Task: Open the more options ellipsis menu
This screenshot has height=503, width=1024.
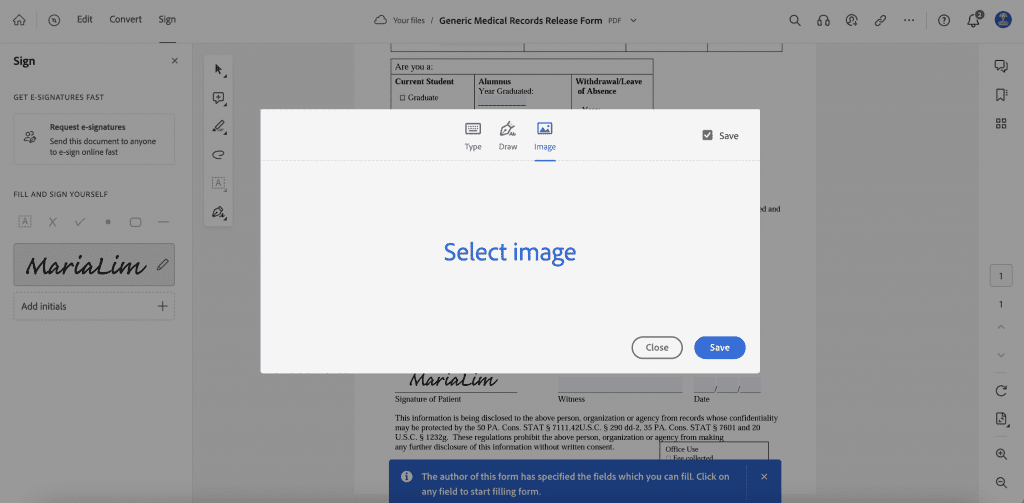Action: click(x=909, y=20)
